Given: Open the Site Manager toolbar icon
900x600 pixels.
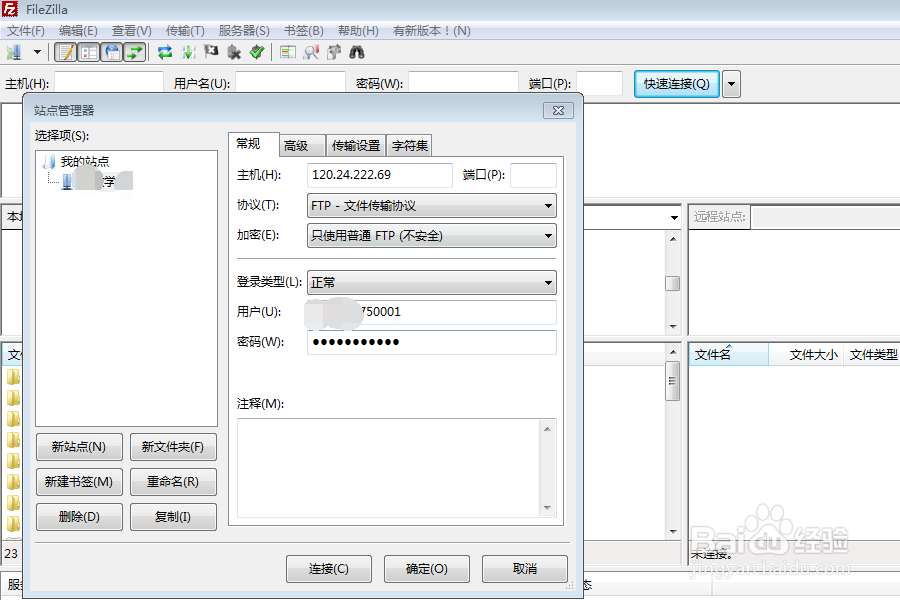Looking at the screenshot, I should tap(12, 52).
